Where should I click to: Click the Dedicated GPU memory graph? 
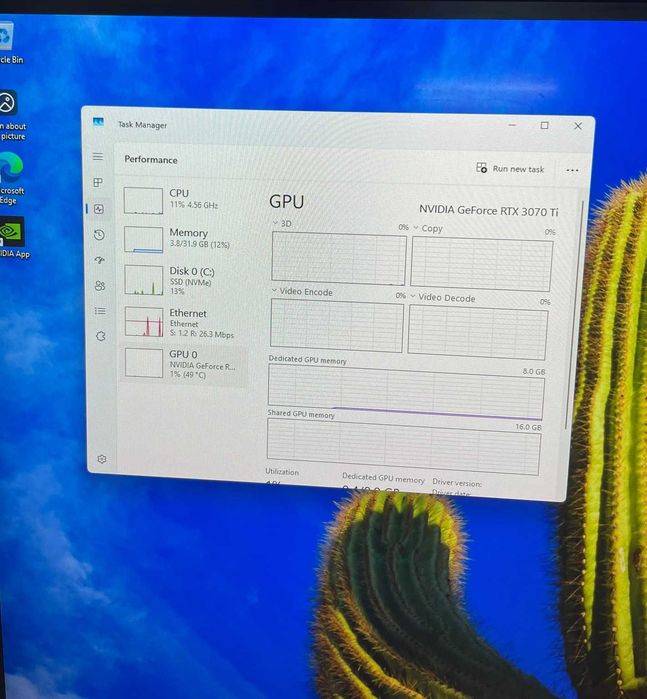406,392
